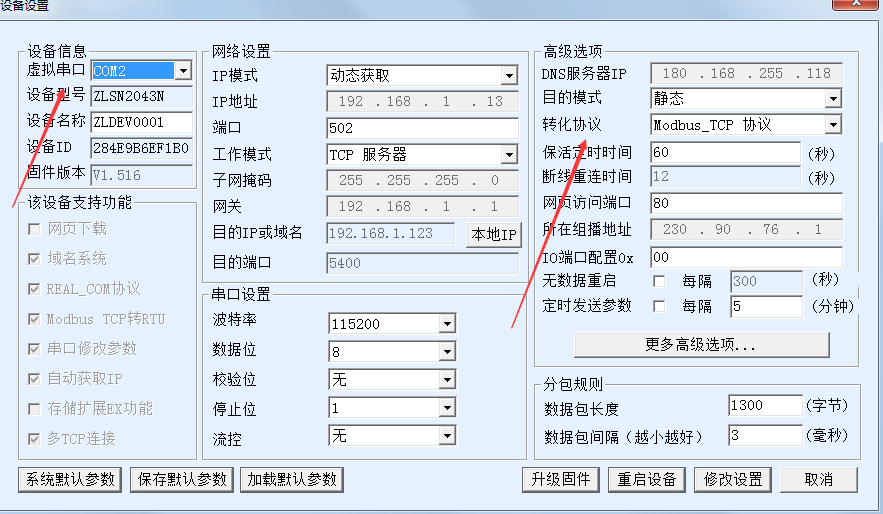
Task: Open the 校验位 dropdown
Action: coord(446,380)
